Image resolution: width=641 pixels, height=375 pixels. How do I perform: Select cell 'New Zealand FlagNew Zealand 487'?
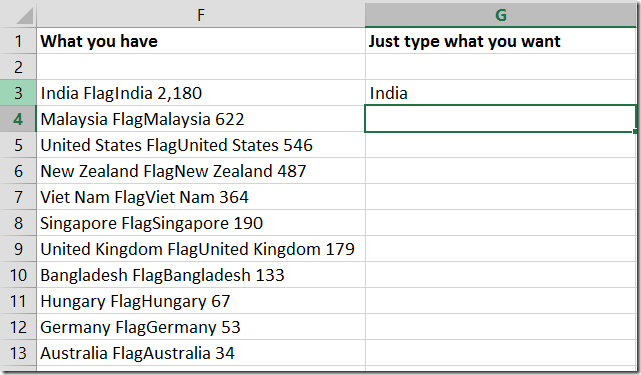coord(201,171)
